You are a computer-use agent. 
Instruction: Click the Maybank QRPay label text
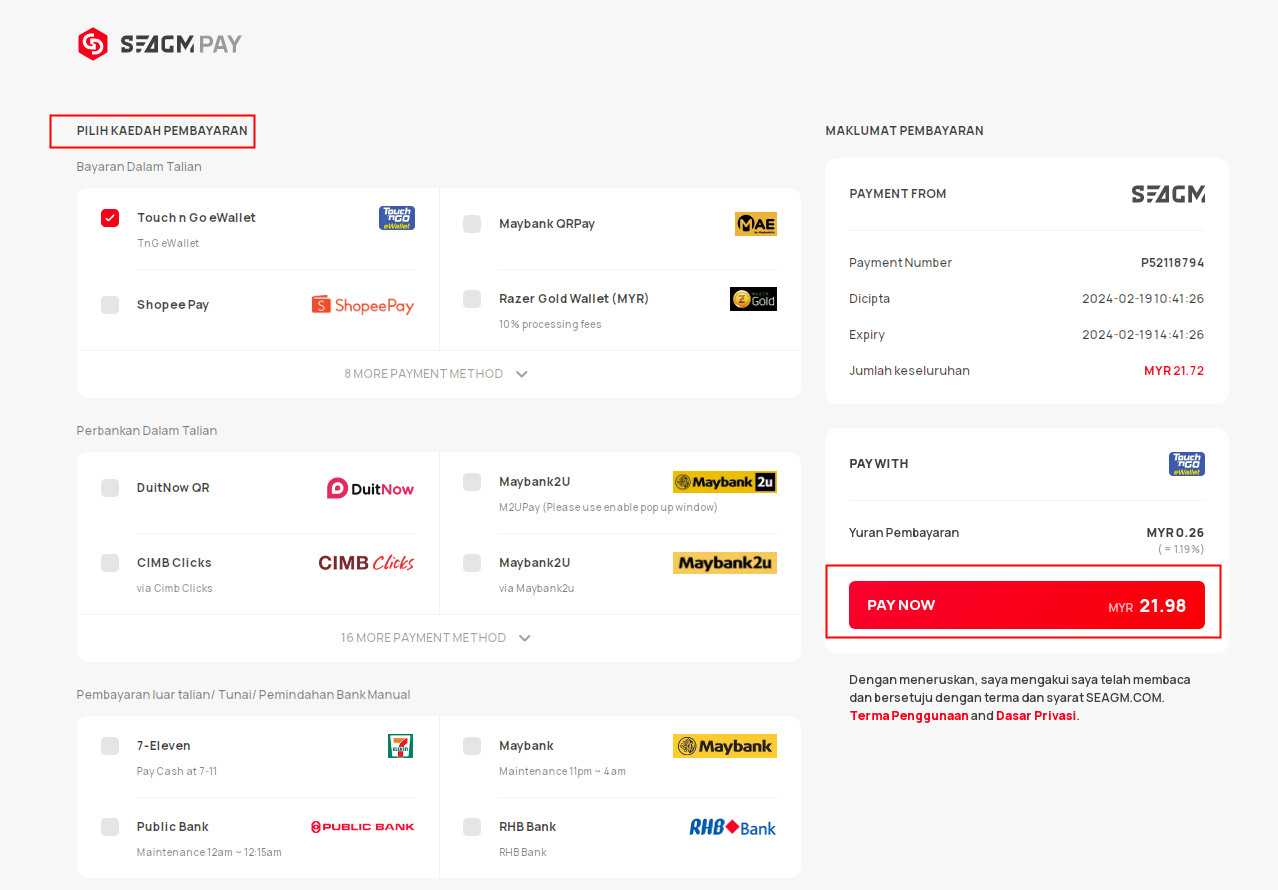click(547, 224)
